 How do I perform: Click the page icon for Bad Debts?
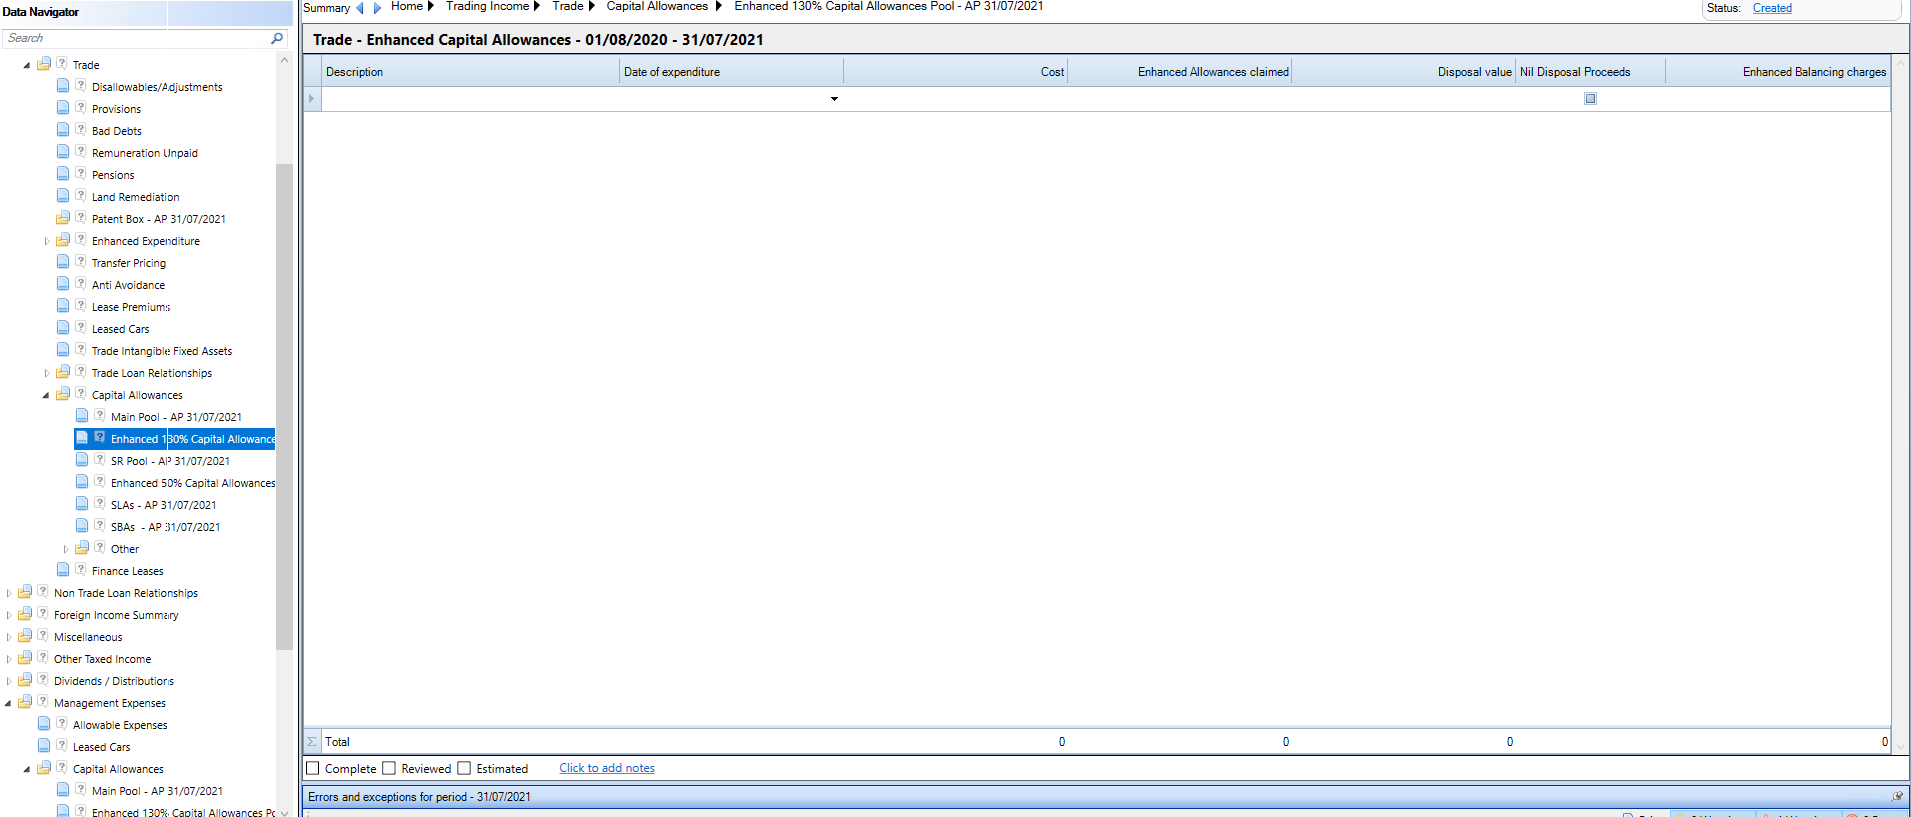(63, 130)
